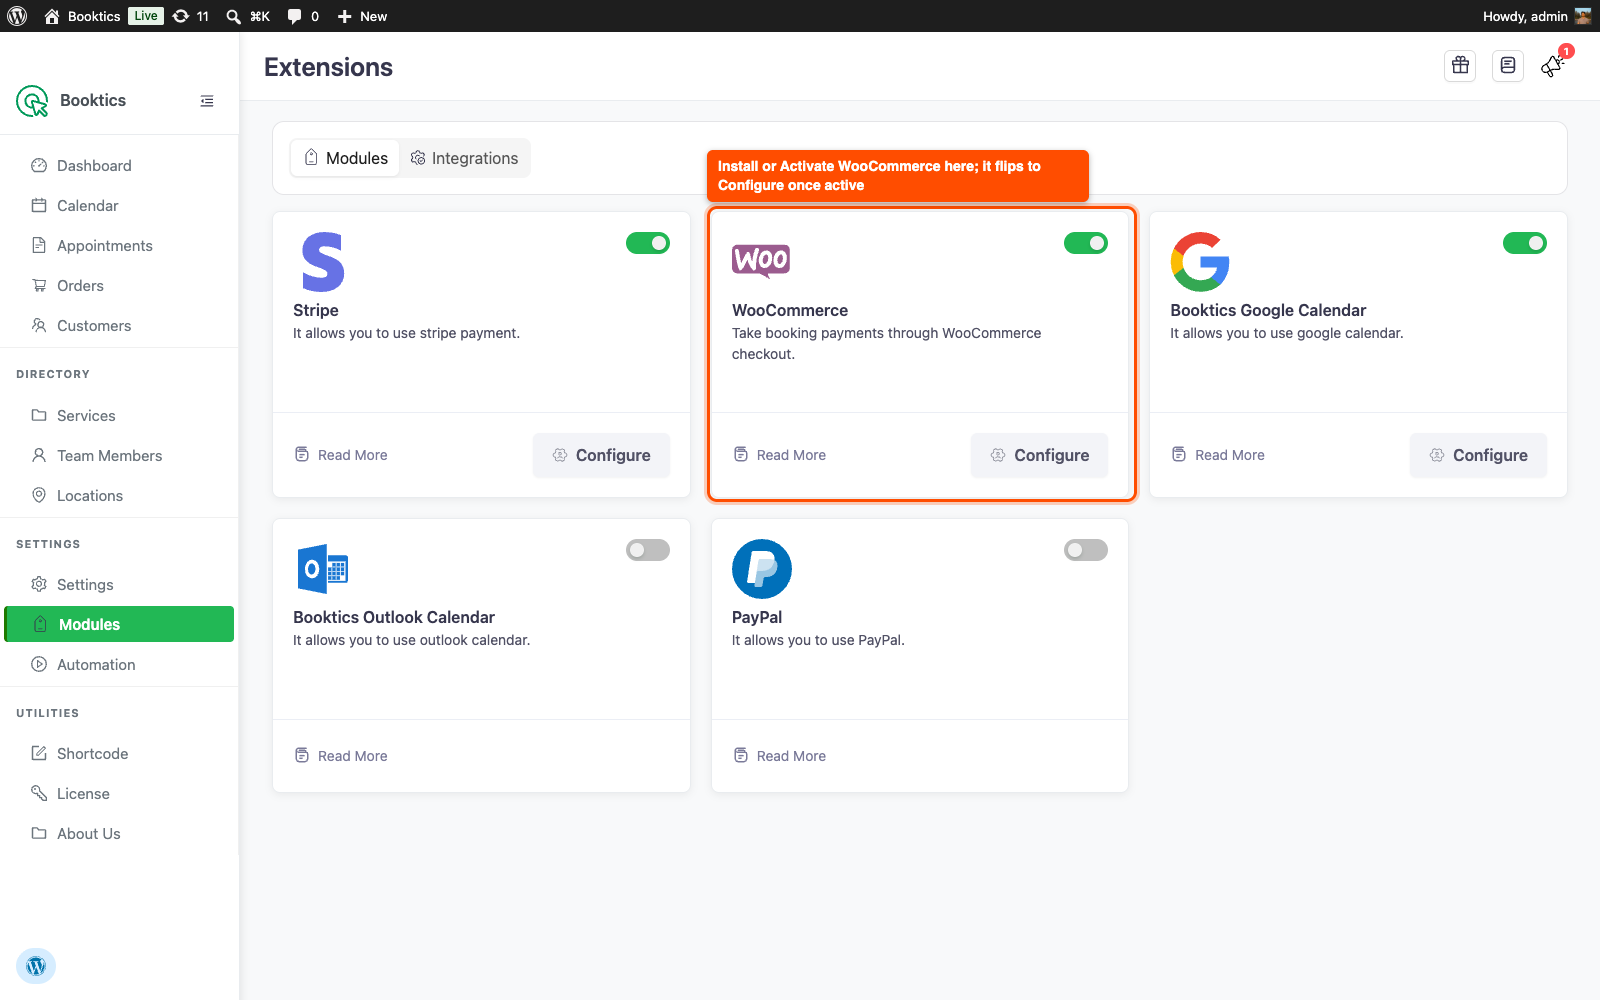Open announcements megaphone icon with badge
The width and height of the screenshot is (1600, 1000).
tap(1553, 66)
